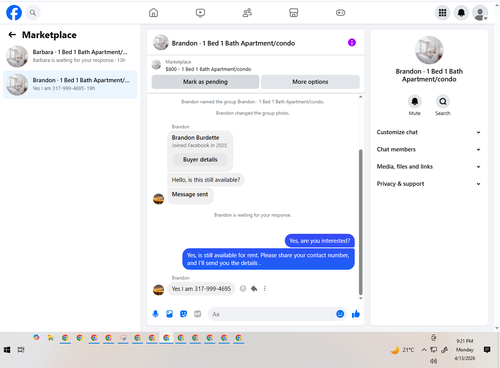Open the Friends icon in top navigation
This screenshot has width=500, height=368.
pos(247,13)
